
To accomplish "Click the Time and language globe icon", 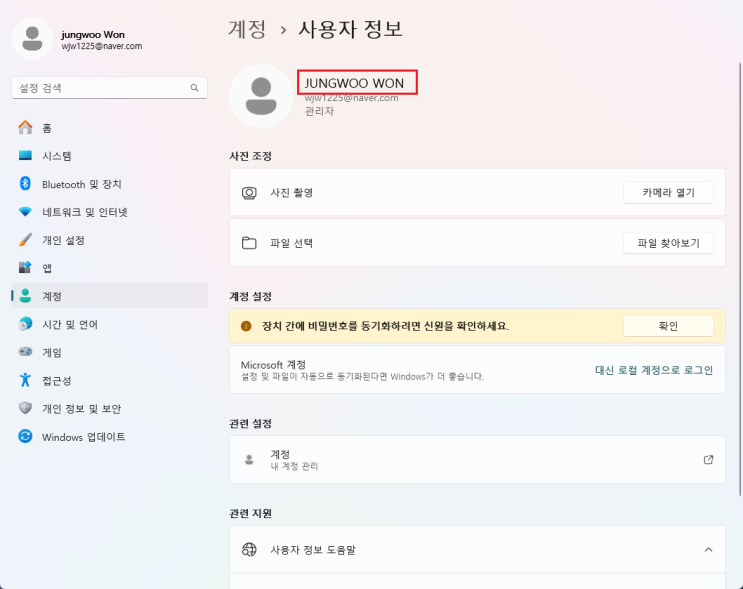I will (x=25, y=324).
